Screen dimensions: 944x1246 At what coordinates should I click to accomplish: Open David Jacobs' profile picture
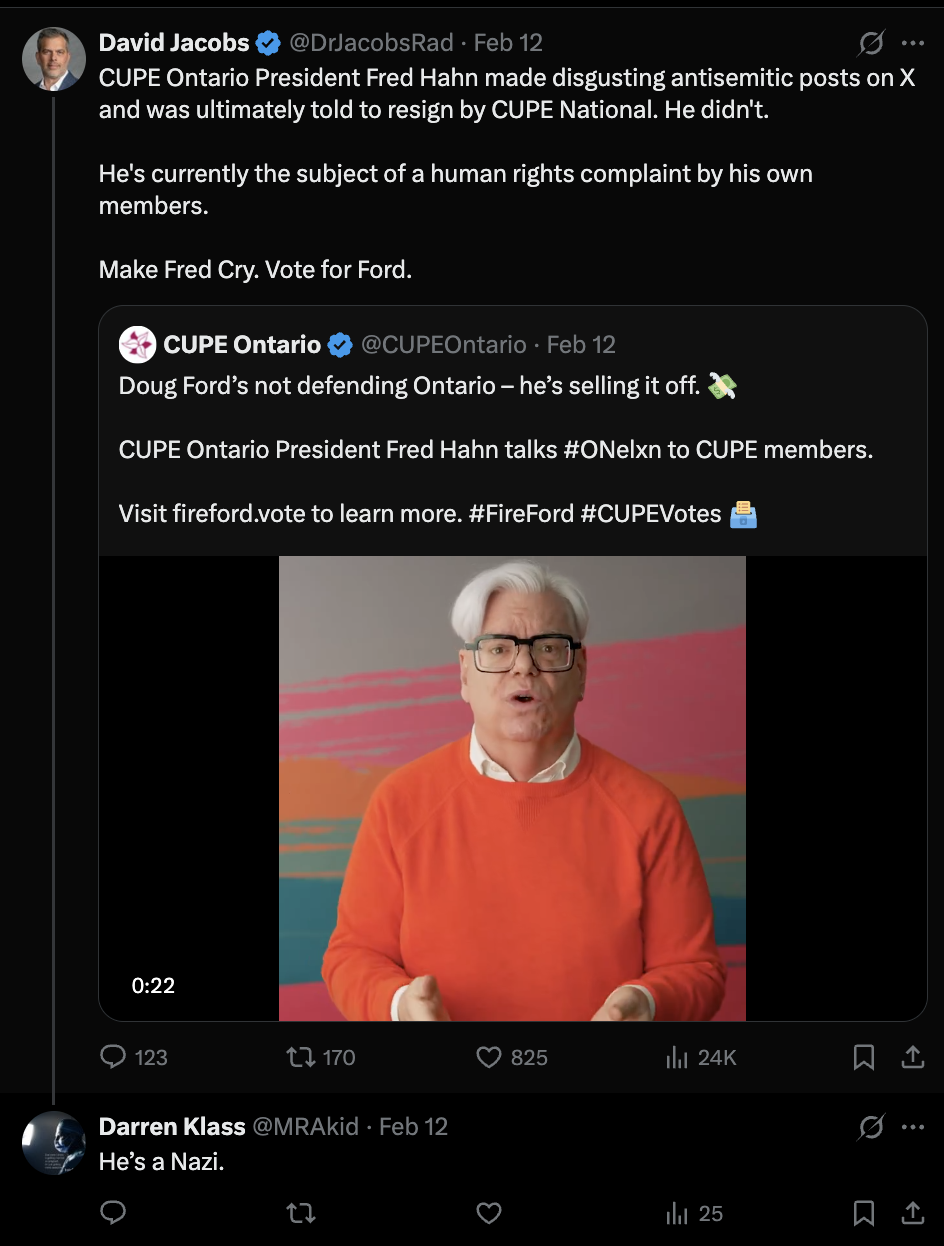(x=53, y=59)
